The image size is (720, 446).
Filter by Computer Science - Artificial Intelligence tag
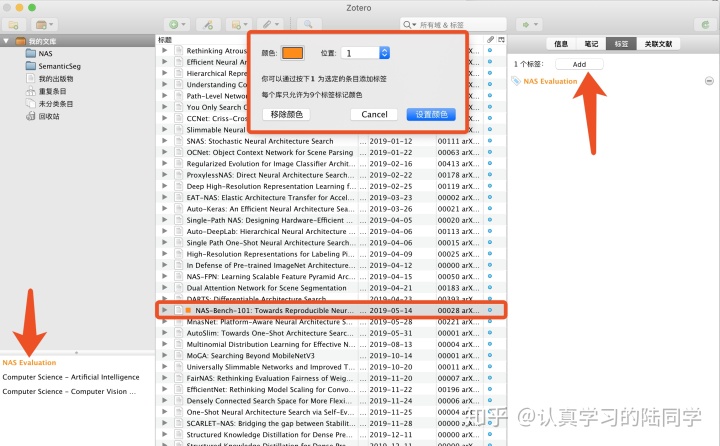coord(71,377)
